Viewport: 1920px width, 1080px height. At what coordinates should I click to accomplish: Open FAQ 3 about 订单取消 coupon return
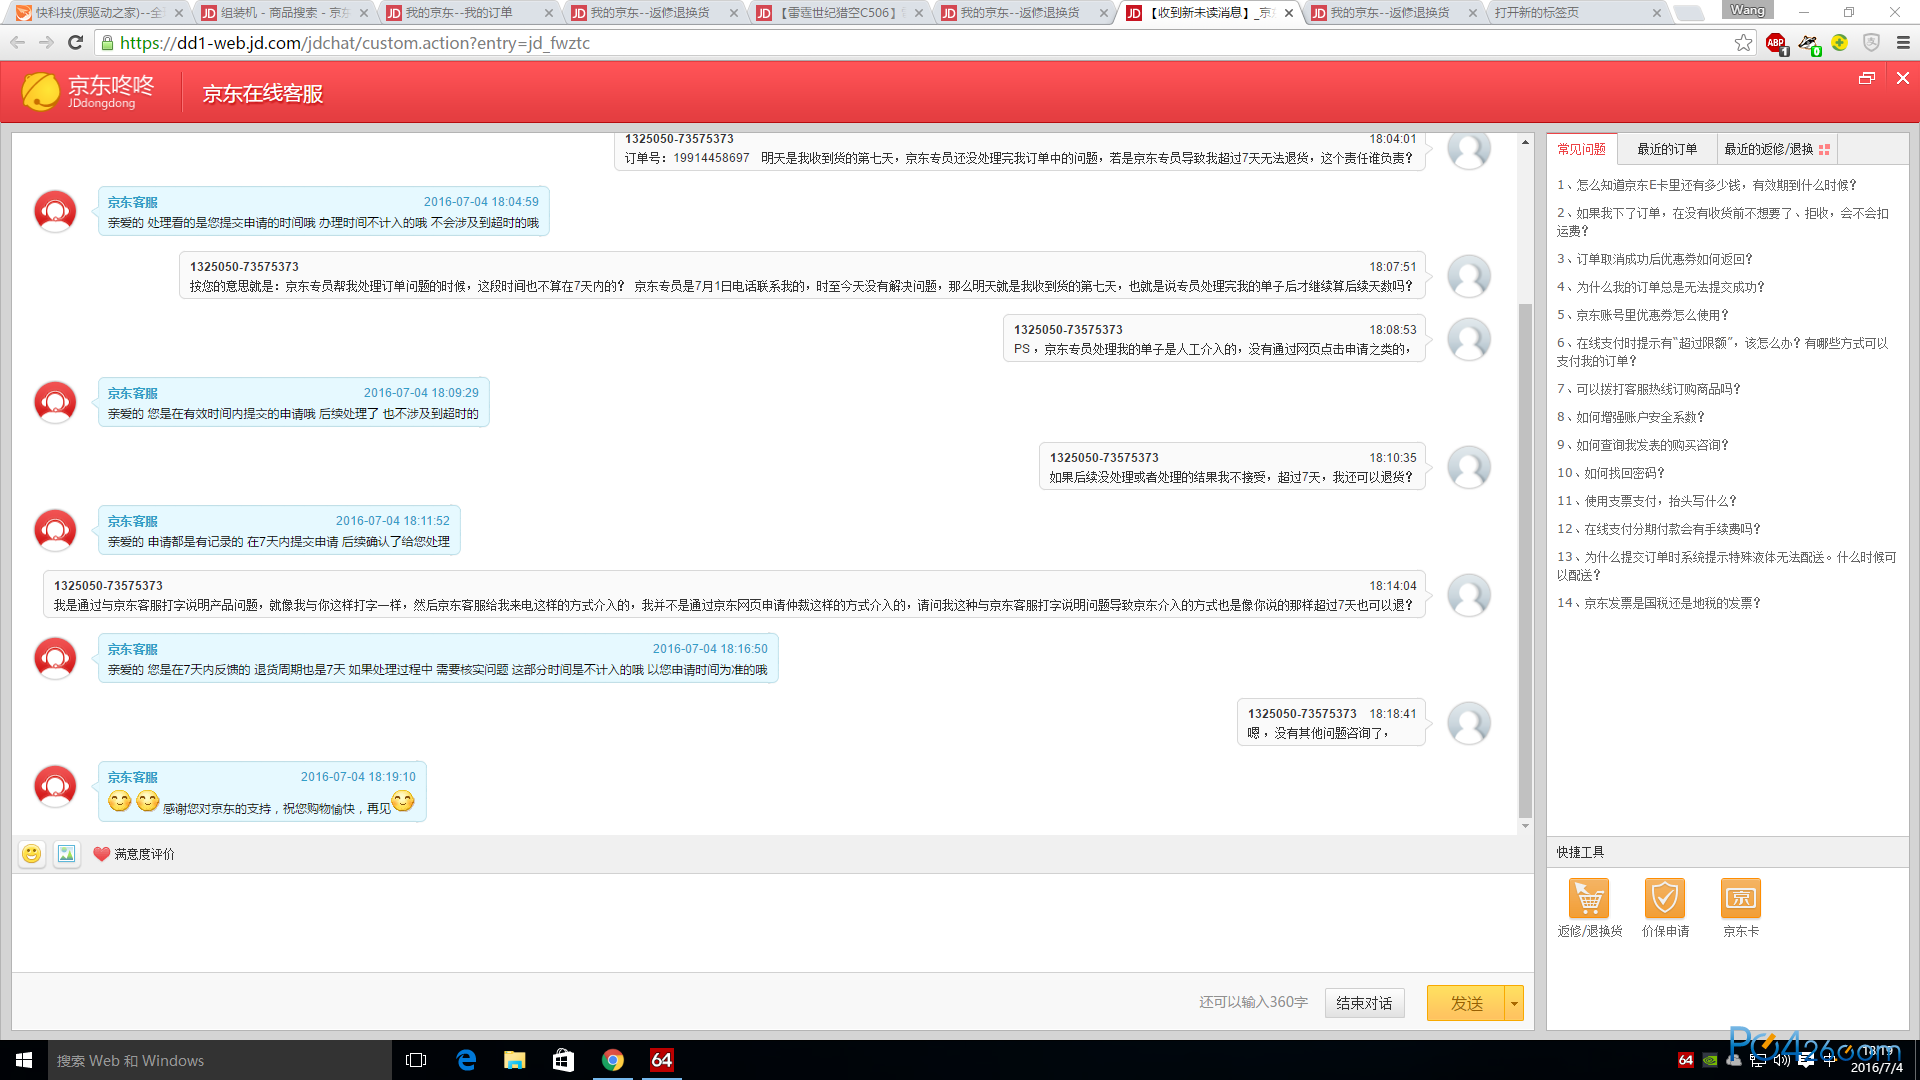tap(1654, 259)
